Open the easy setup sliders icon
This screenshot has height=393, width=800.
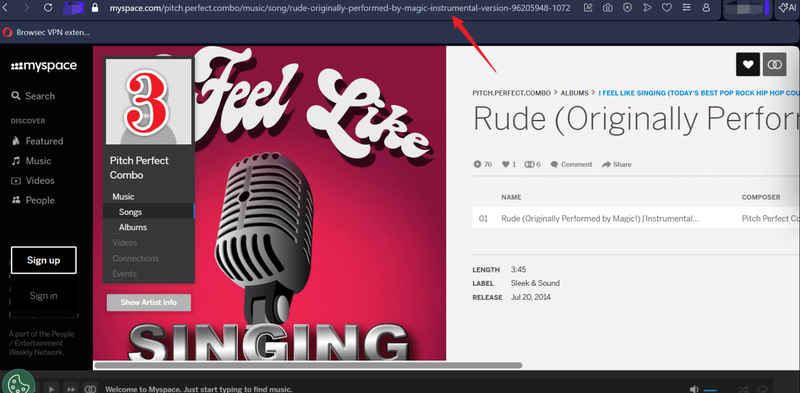pos(687,8)
